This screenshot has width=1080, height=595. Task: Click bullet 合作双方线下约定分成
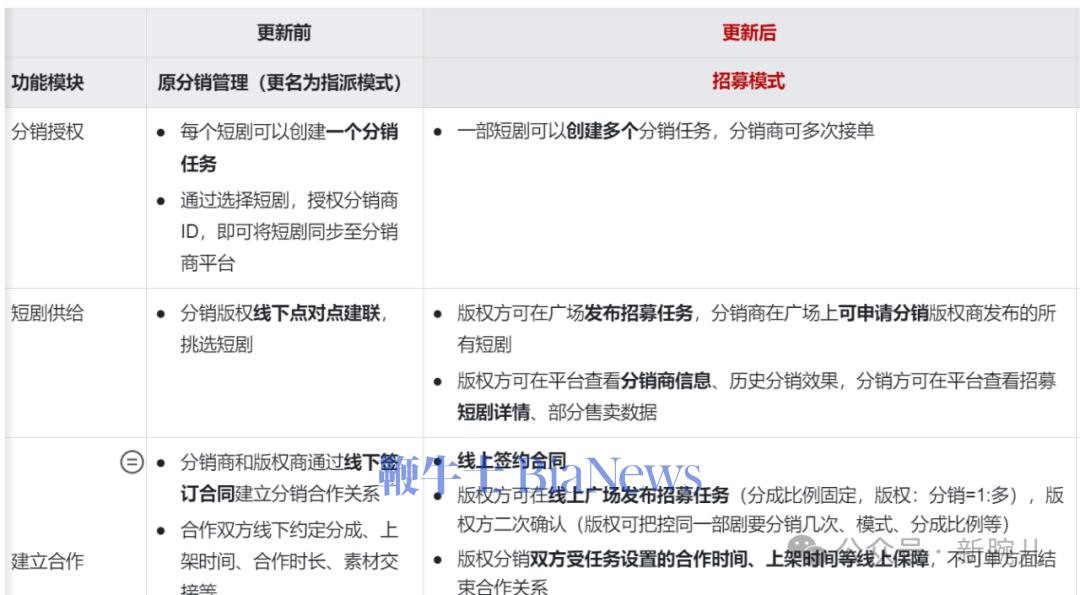(x=289, y=559)
